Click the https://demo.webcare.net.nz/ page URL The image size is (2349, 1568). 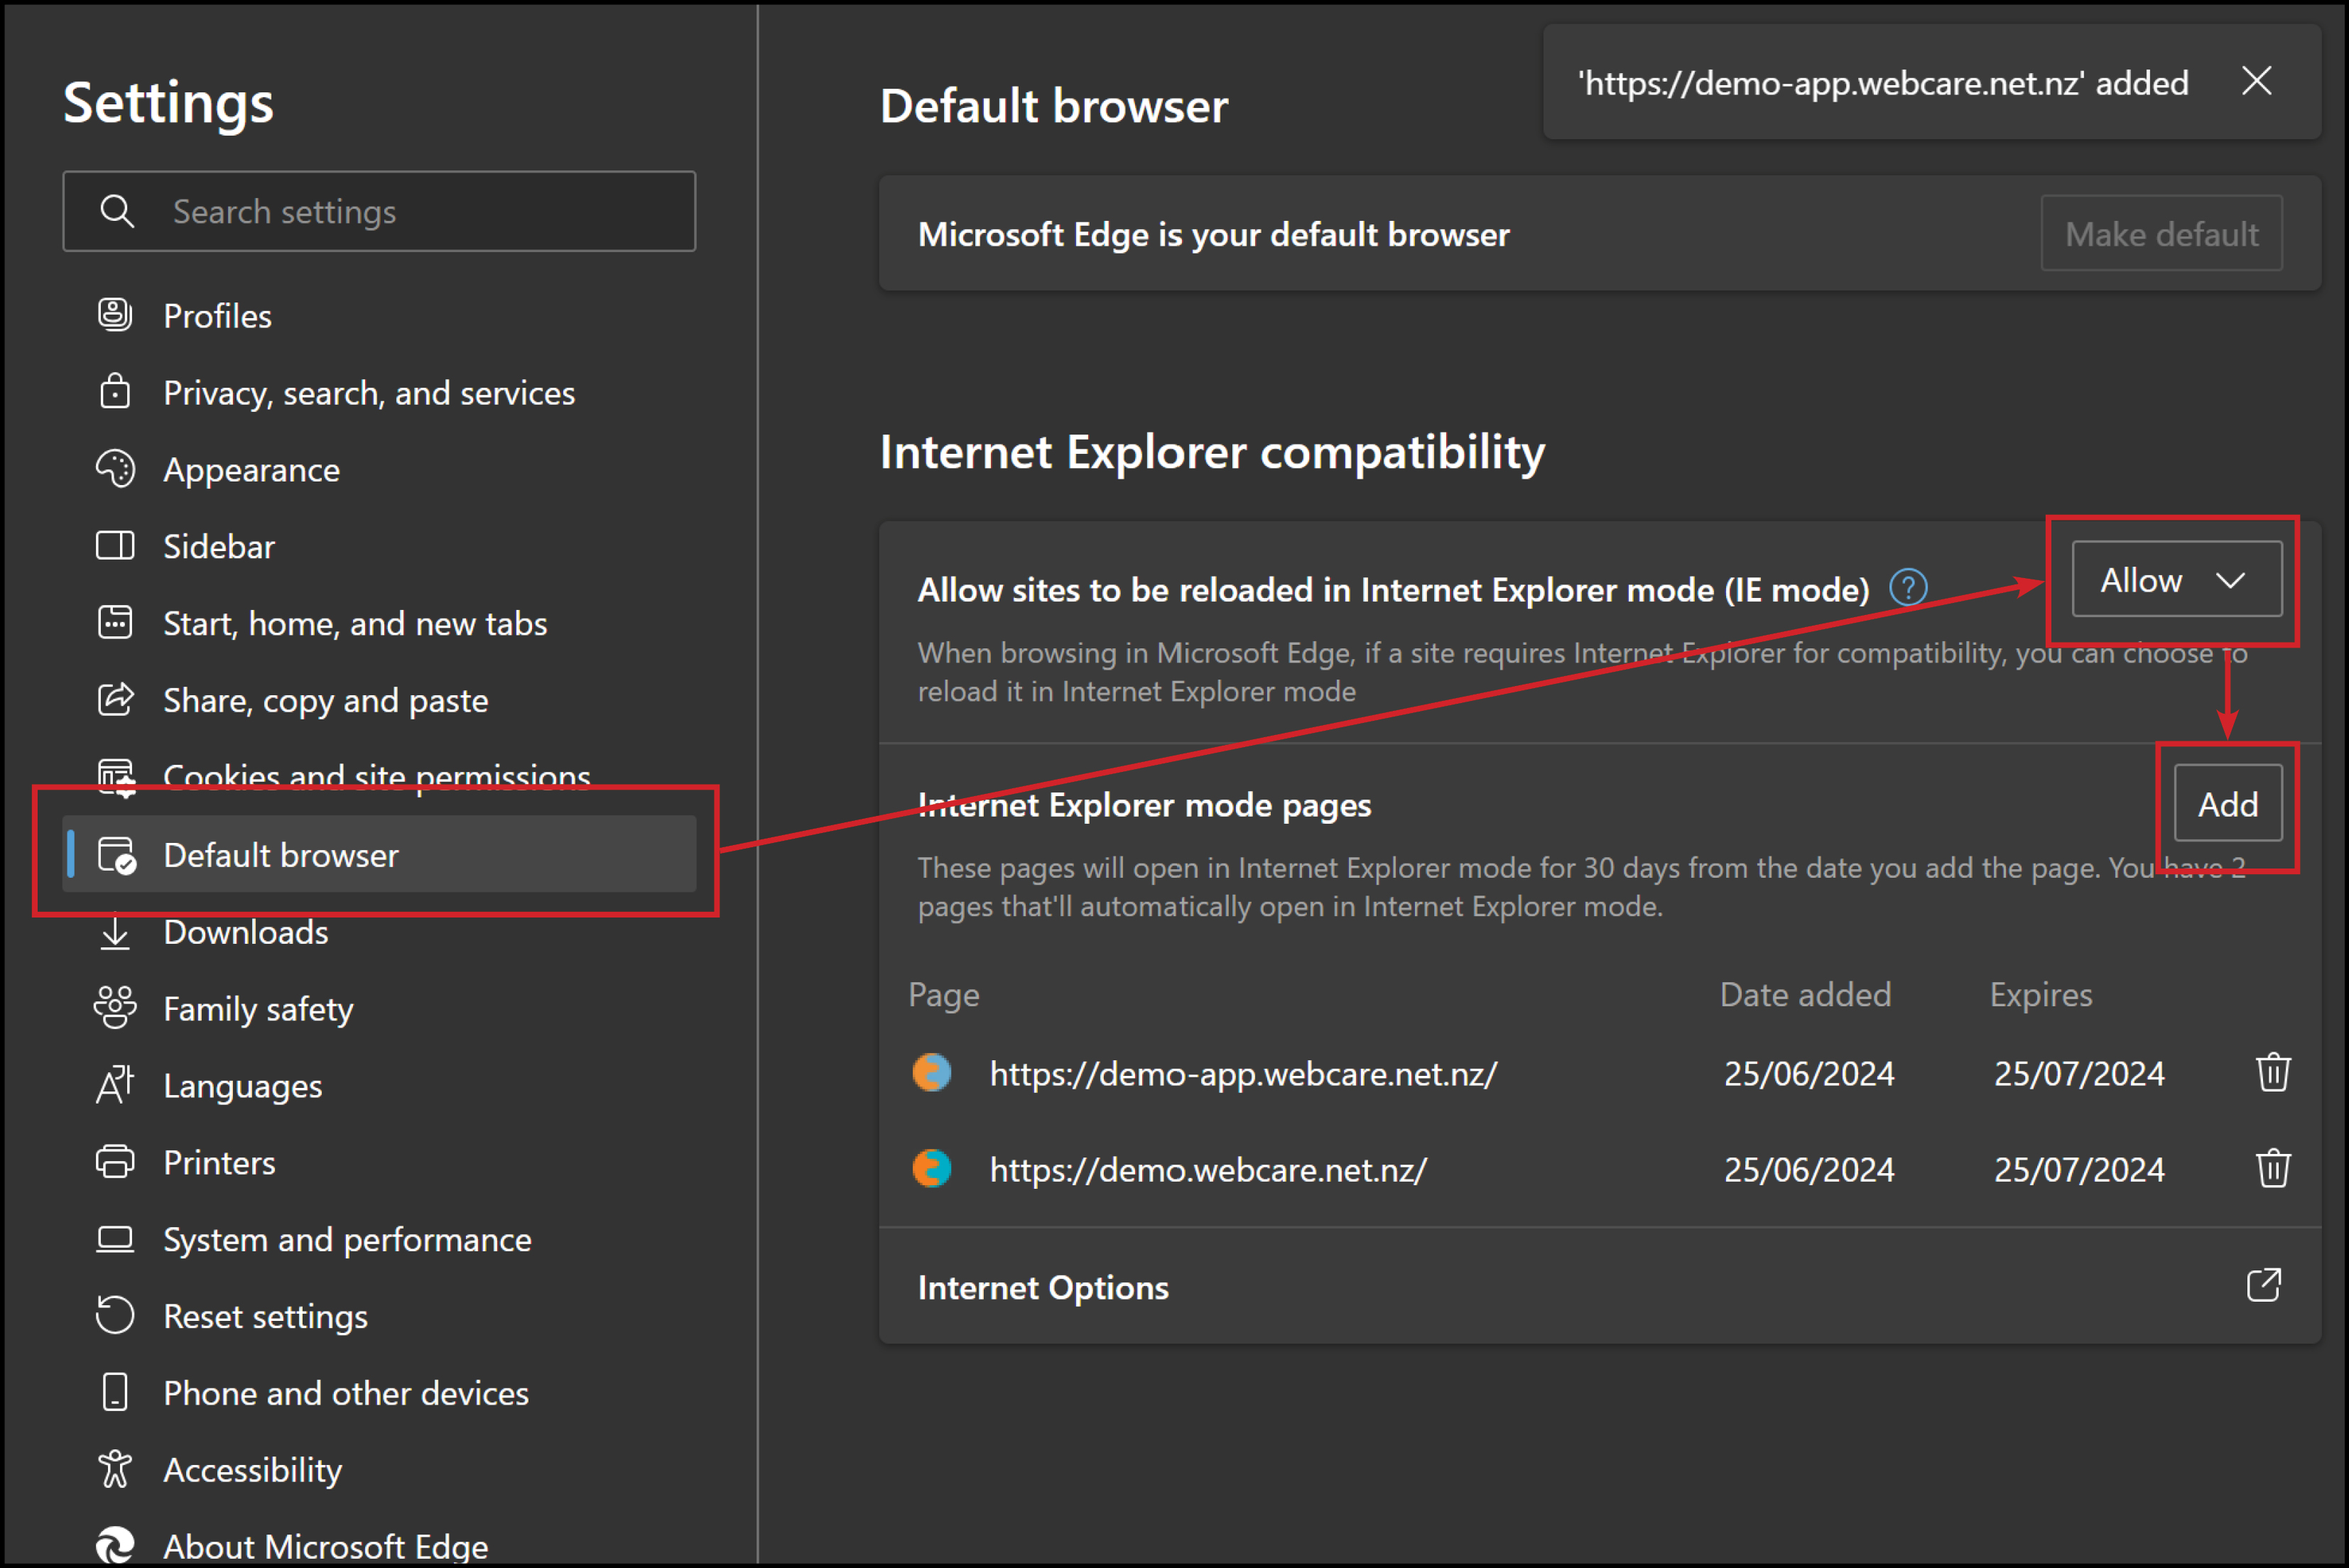(1208, 1169)
